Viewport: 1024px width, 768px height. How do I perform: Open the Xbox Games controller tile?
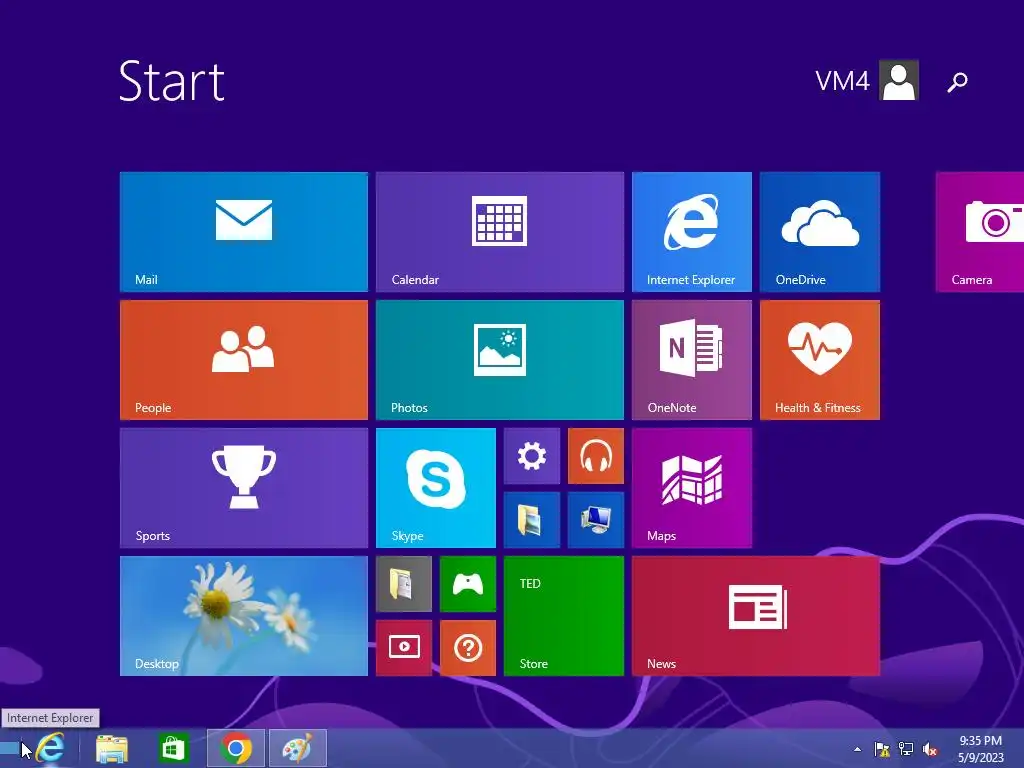pyautogui.click(x=468, y=584)
